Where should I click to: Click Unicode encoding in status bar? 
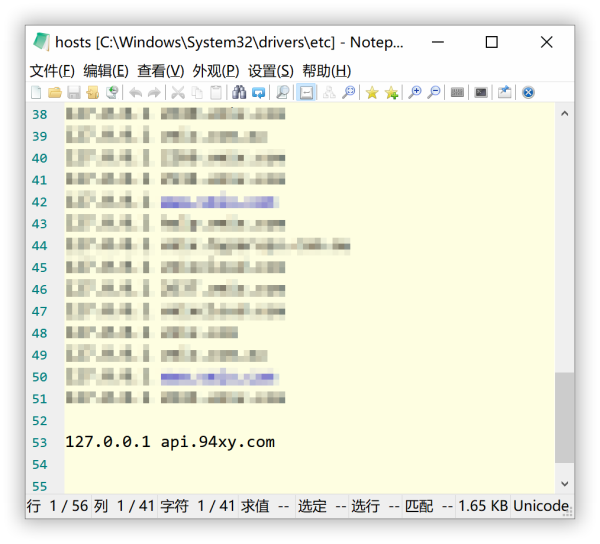click(541, 506)
